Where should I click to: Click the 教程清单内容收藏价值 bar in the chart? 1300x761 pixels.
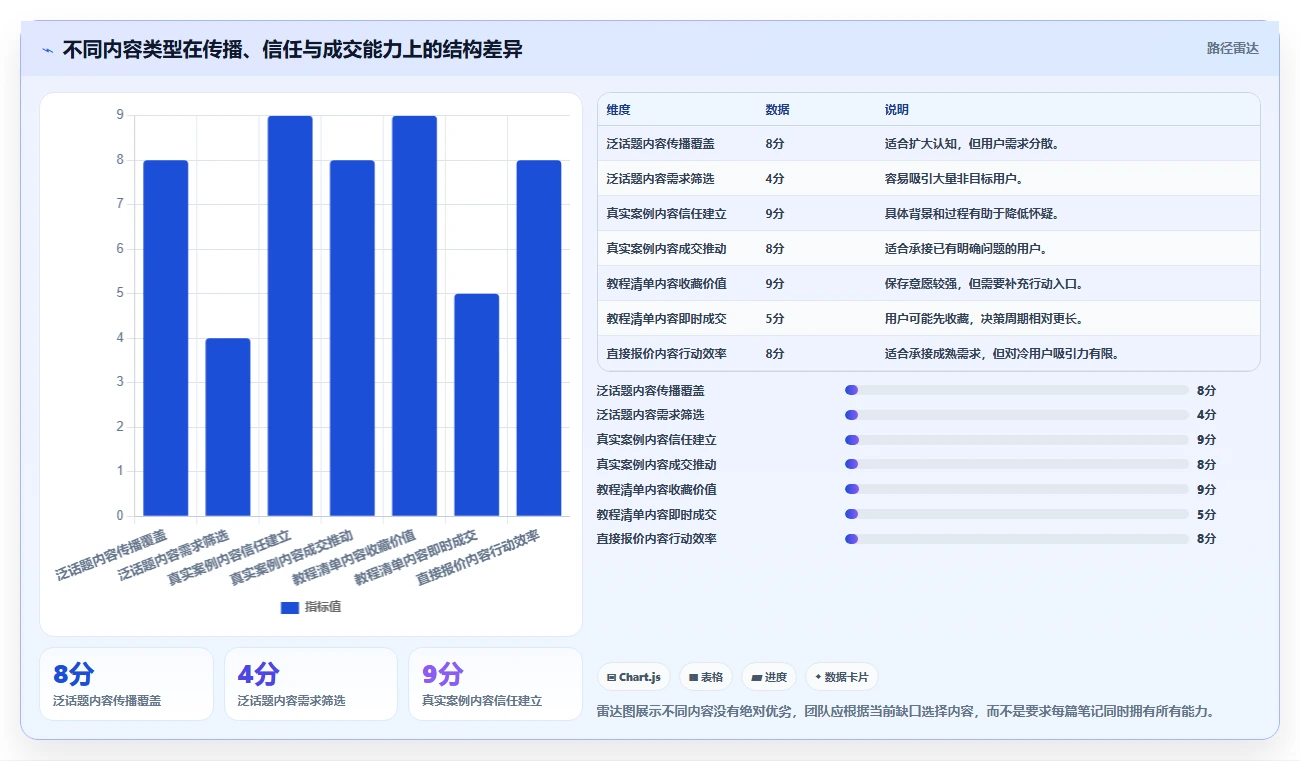click(414, 316)
